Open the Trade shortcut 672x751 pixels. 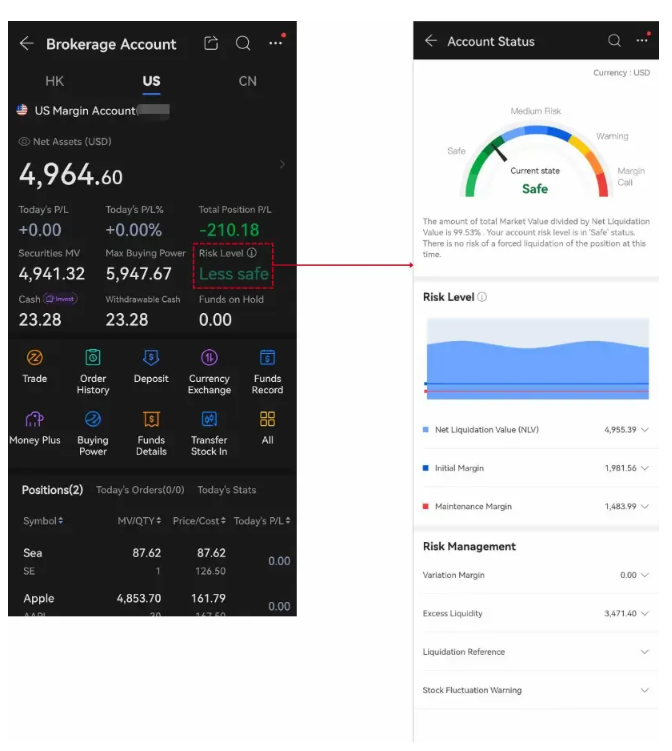pos(34,366)
